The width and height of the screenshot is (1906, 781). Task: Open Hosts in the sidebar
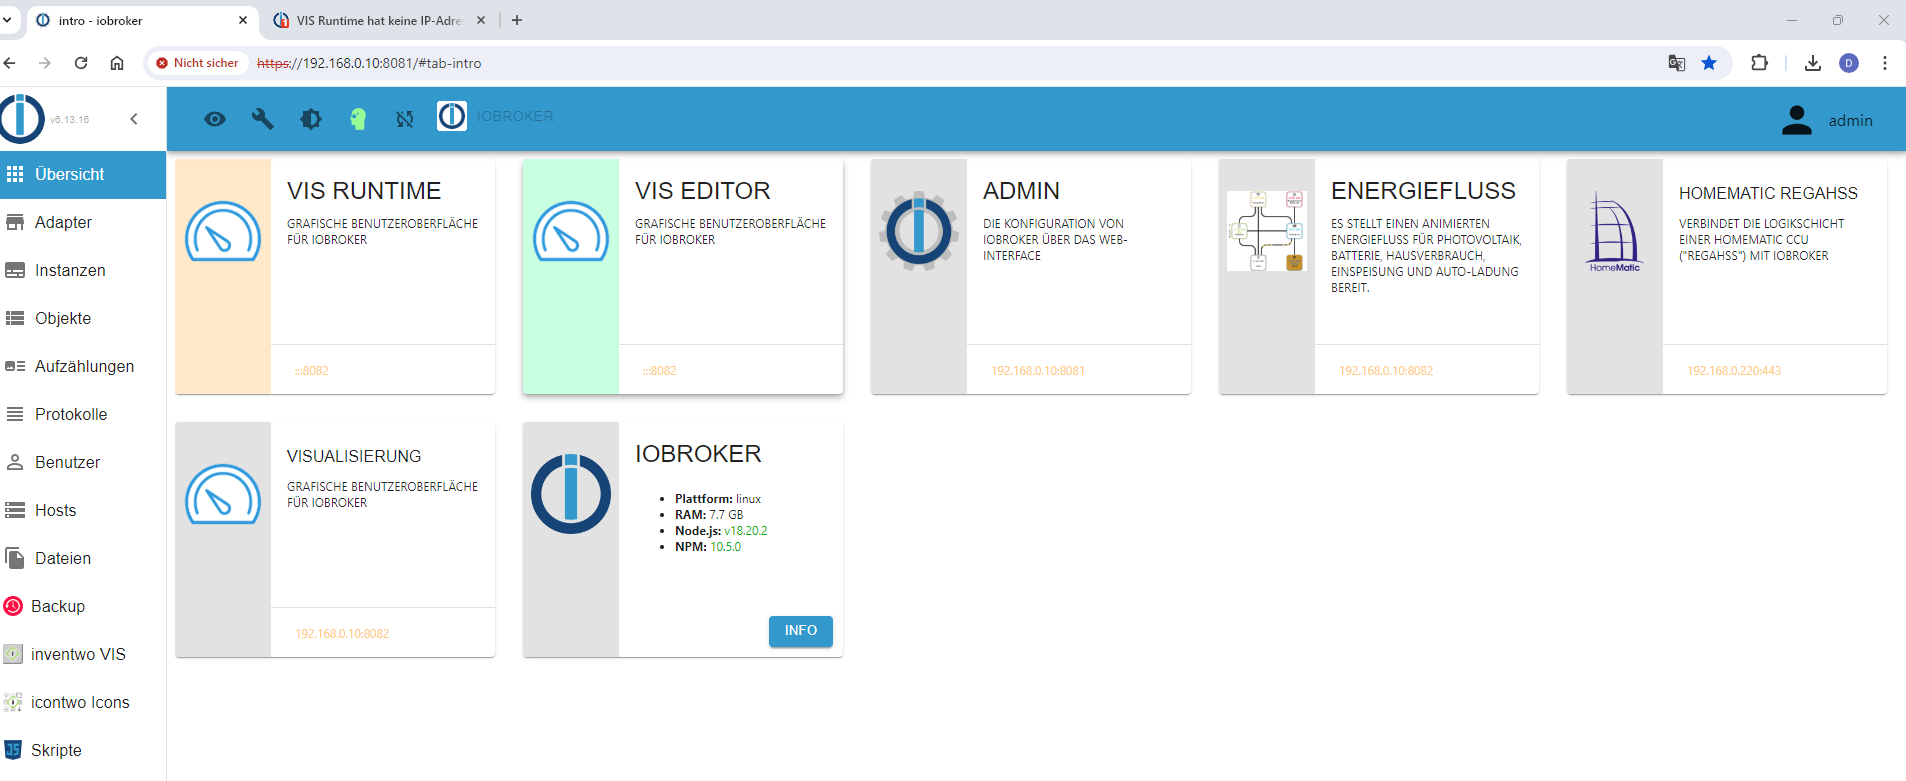[83, 510]
